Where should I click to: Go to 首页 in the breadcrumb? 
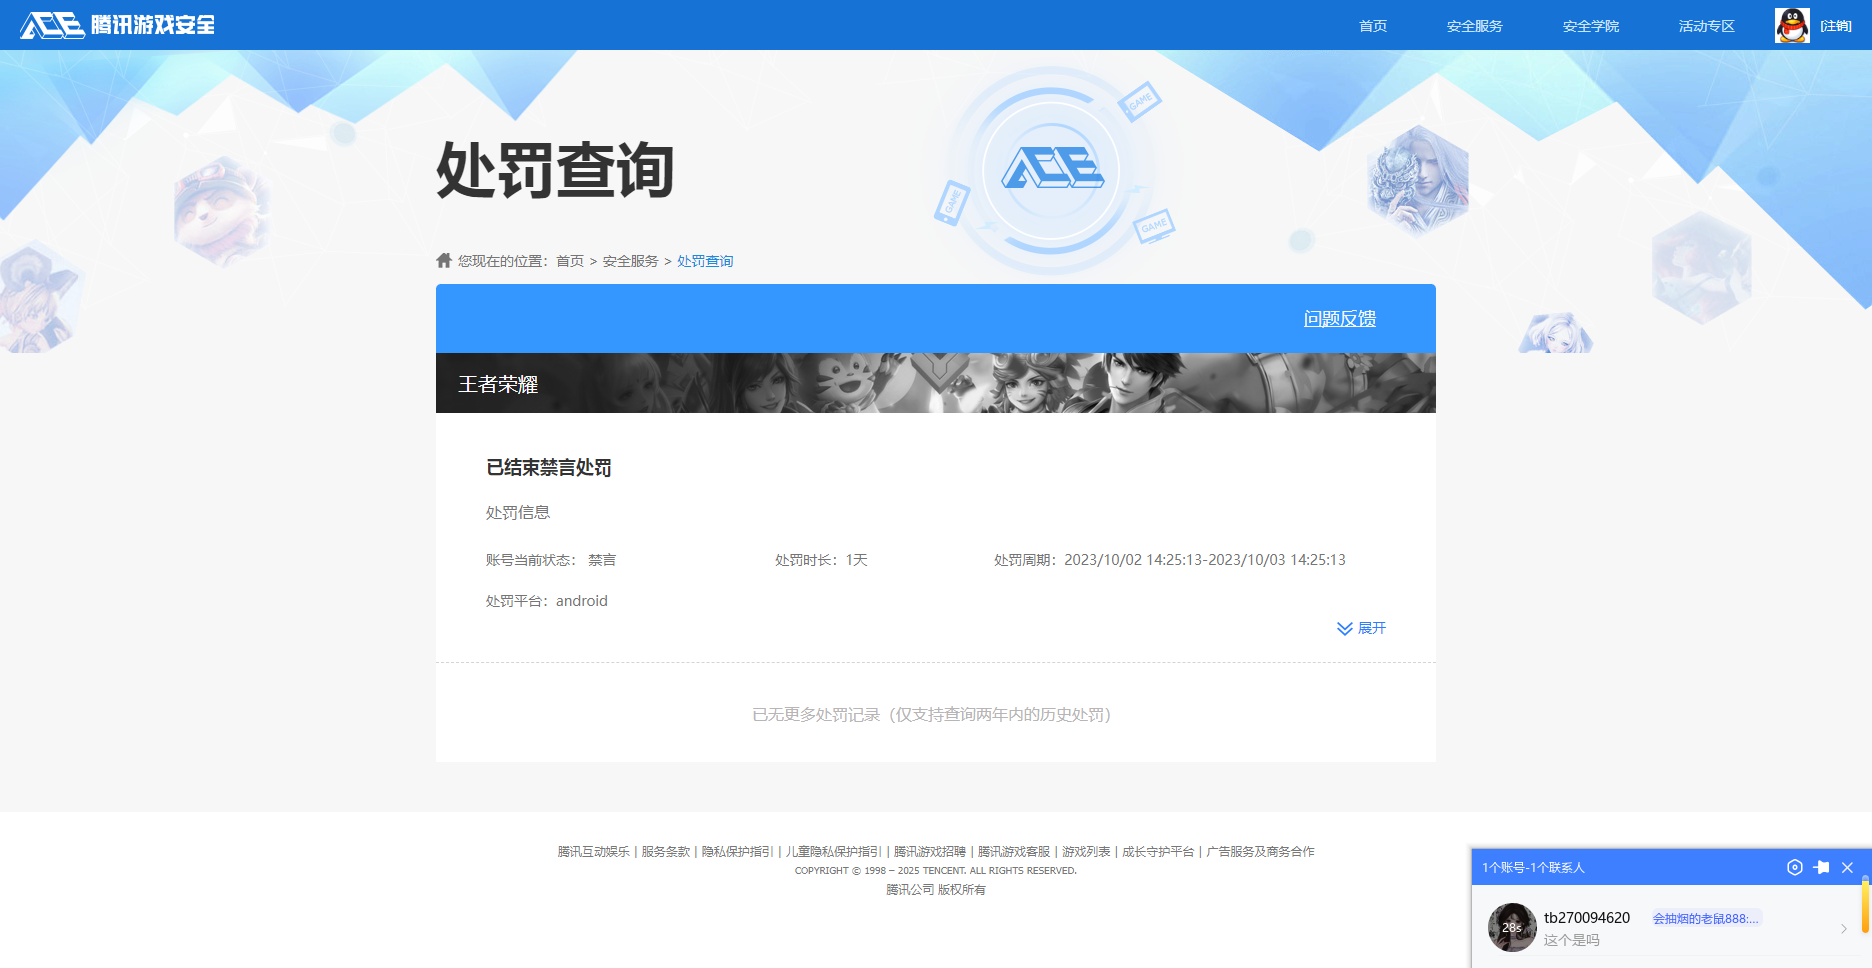pyautogui.click(x=570, y=261)
